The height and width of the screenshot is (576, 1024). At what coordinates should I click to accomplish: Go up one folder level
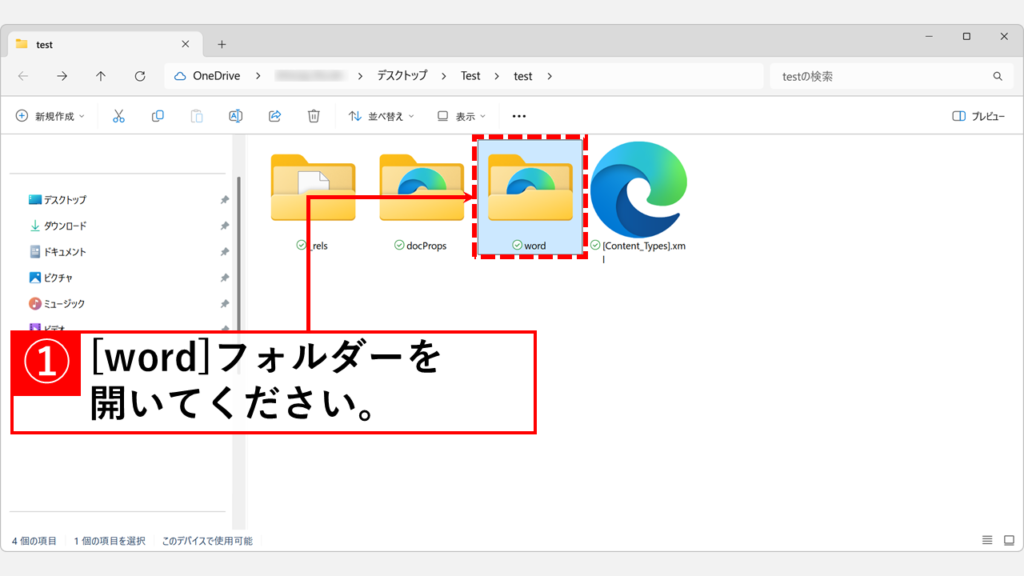[x=101, y=76]
